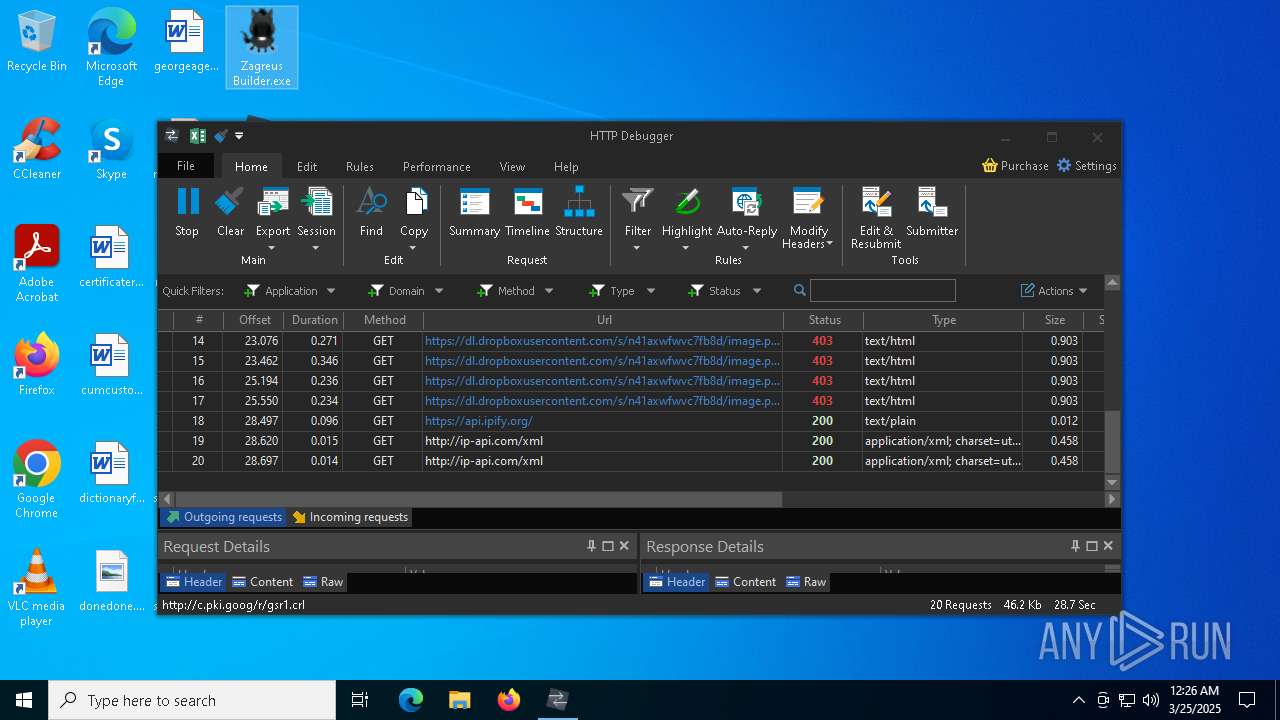Image resolution: width=1280 pixels, height=720 pixels.
Task: Stop capturing HTTP traffic
Action: [187, 213]
